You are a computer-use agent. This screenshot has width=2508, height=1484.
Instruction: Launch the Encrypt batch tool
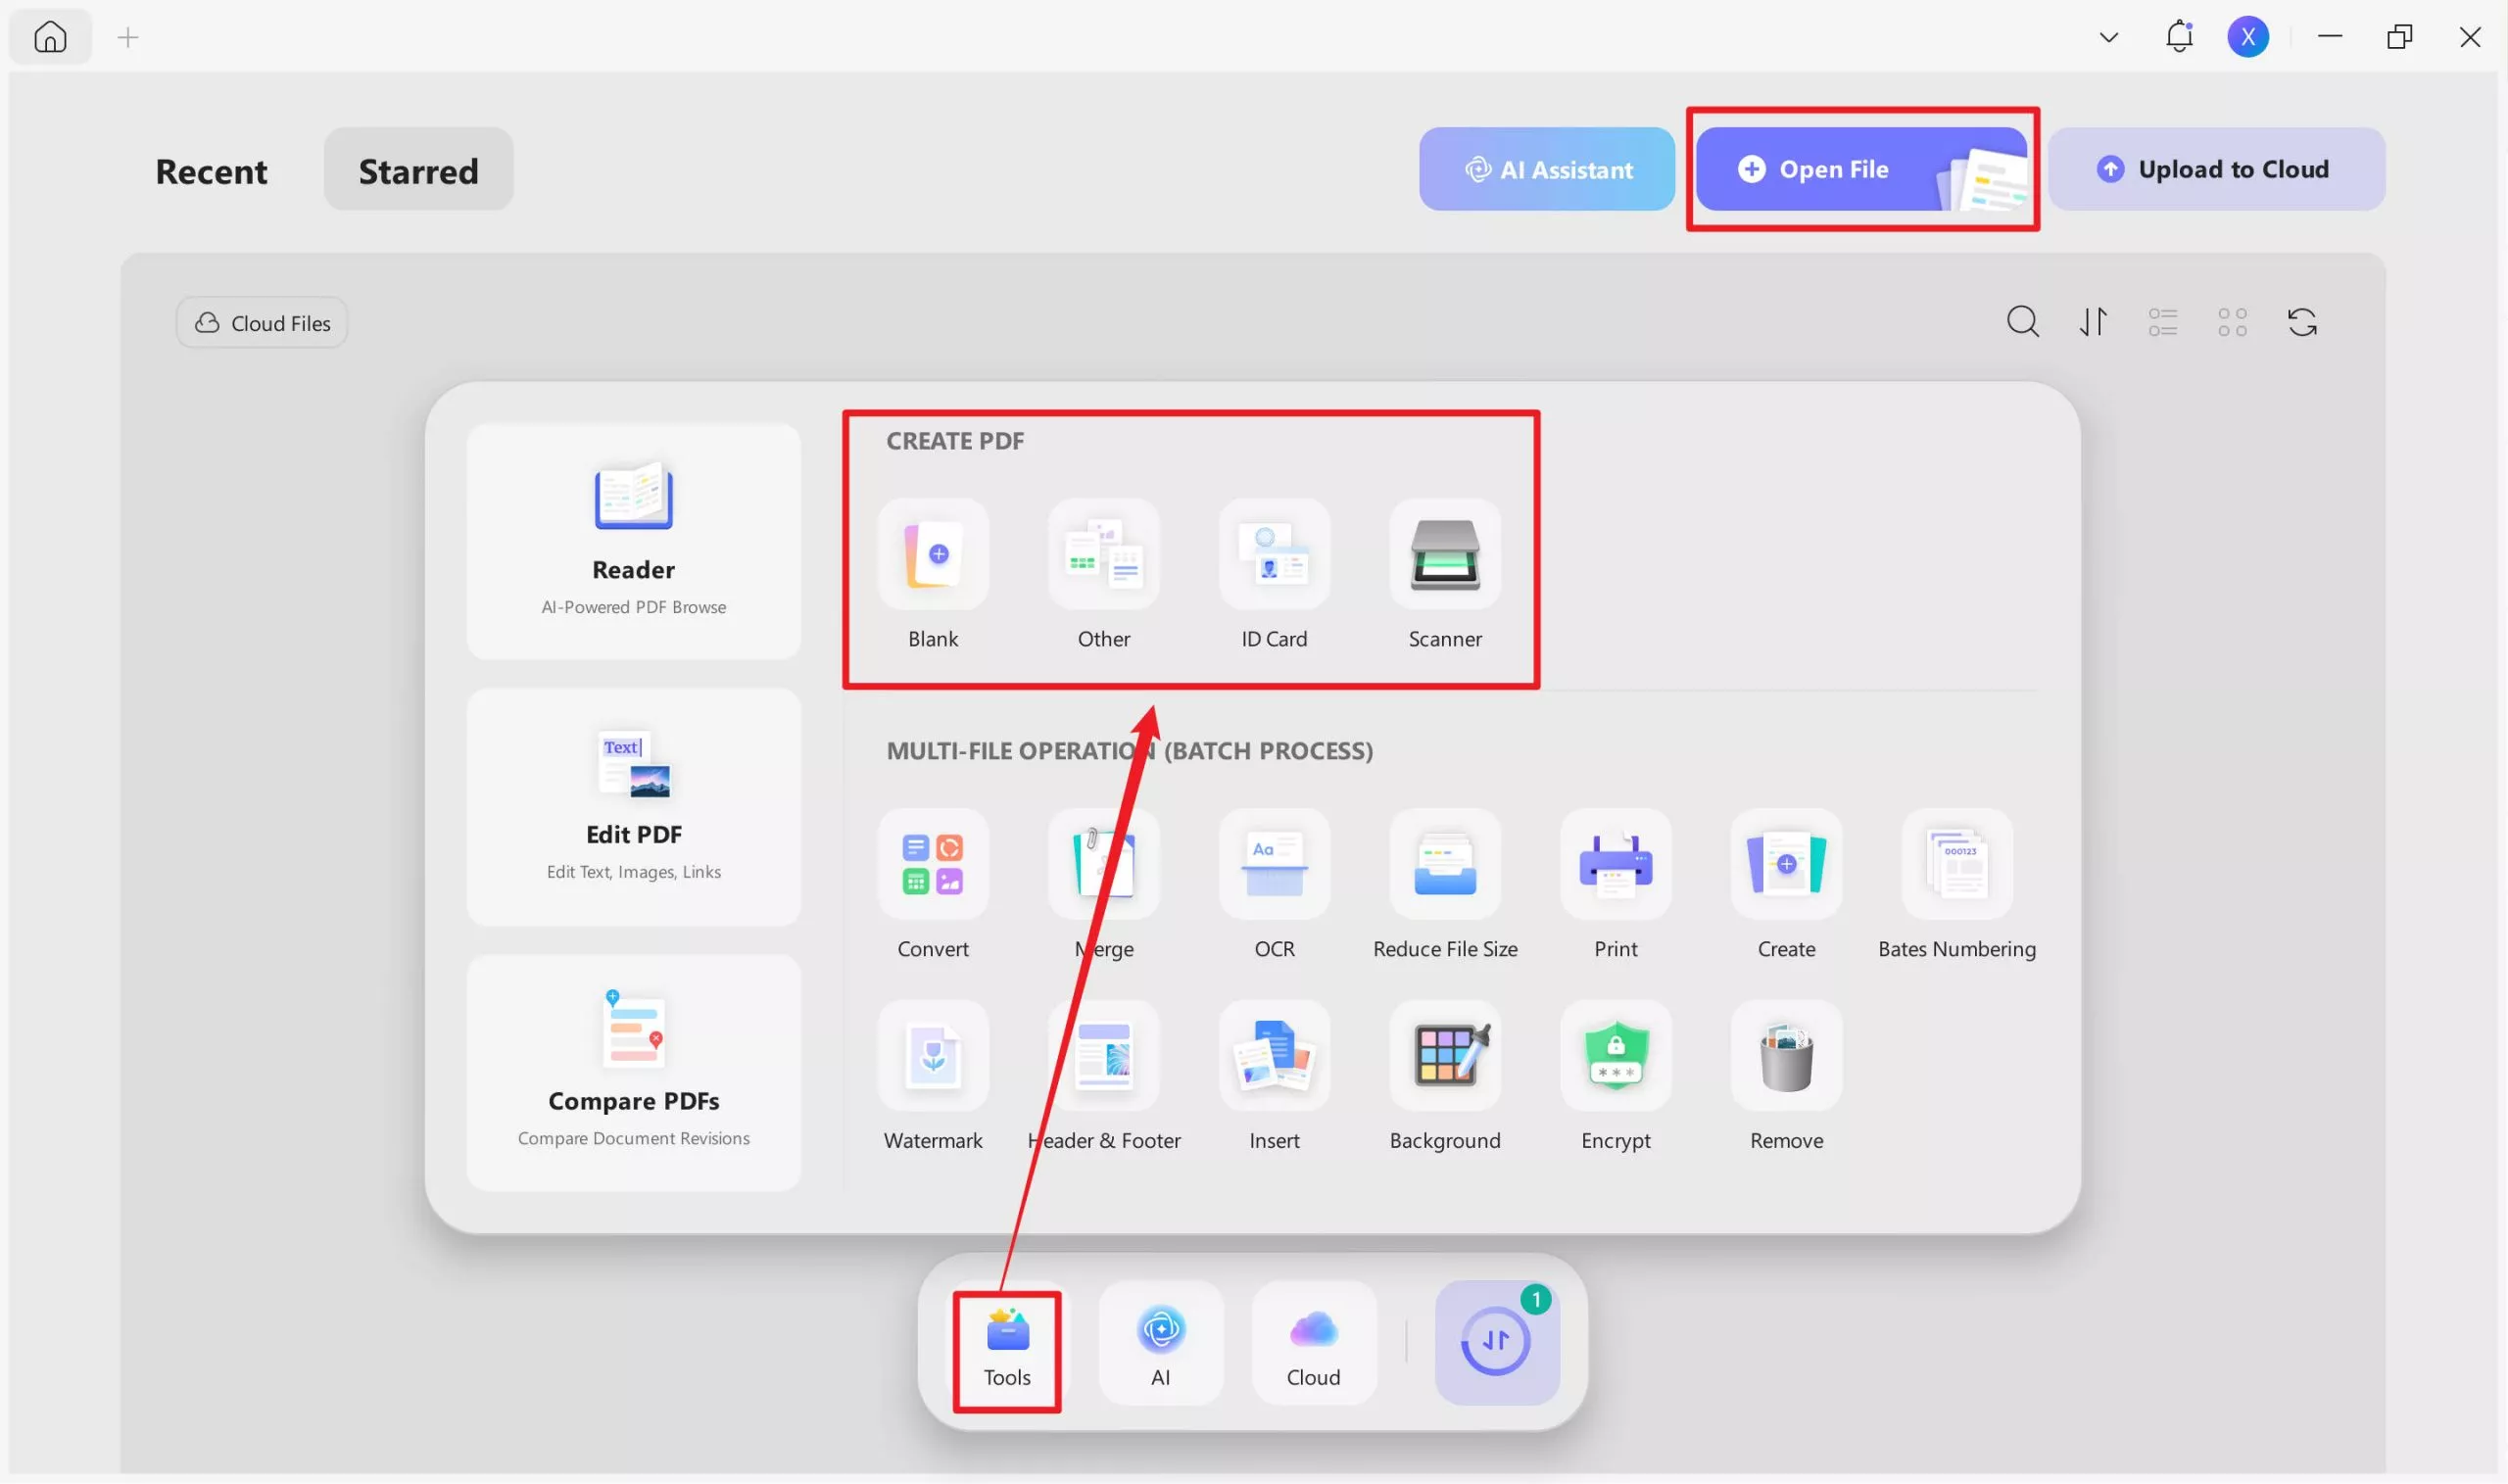coord(1615,1057)
